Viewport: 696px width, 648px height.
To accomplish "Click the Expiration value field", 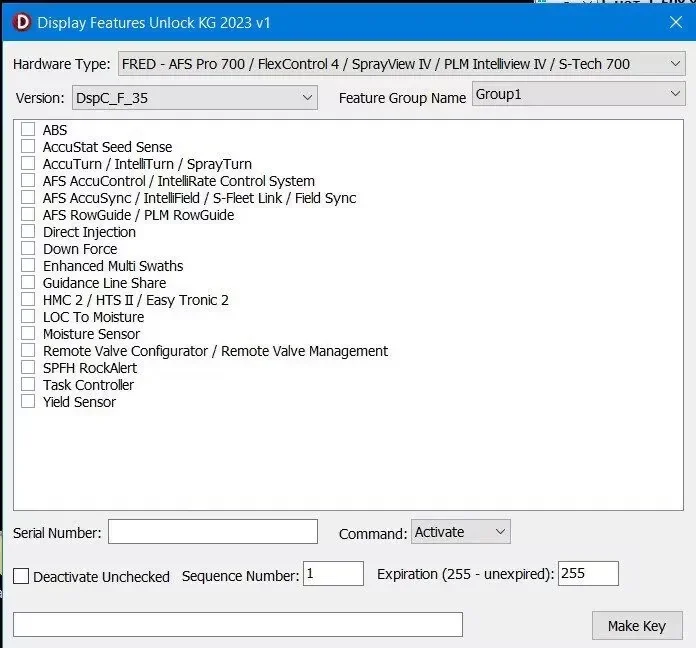I will 588,573.
